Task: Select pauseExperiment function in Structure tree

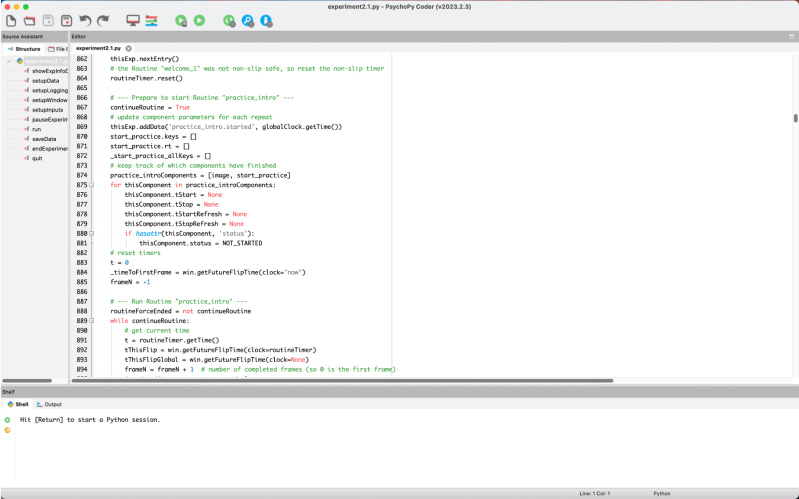Action: tap(46, 119)
